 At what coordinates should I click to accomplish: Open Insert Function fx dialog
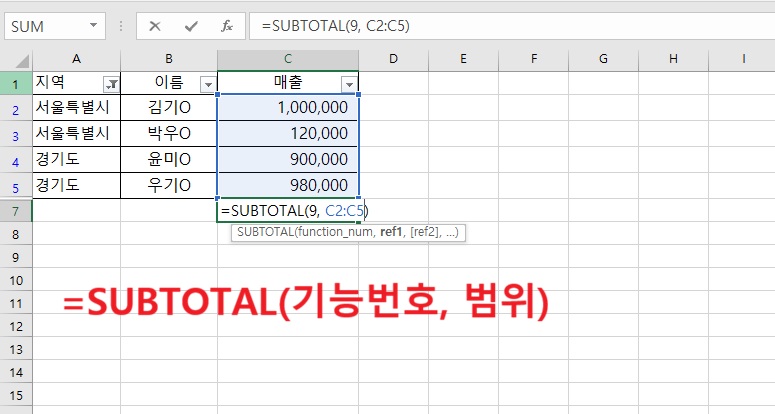227,26
